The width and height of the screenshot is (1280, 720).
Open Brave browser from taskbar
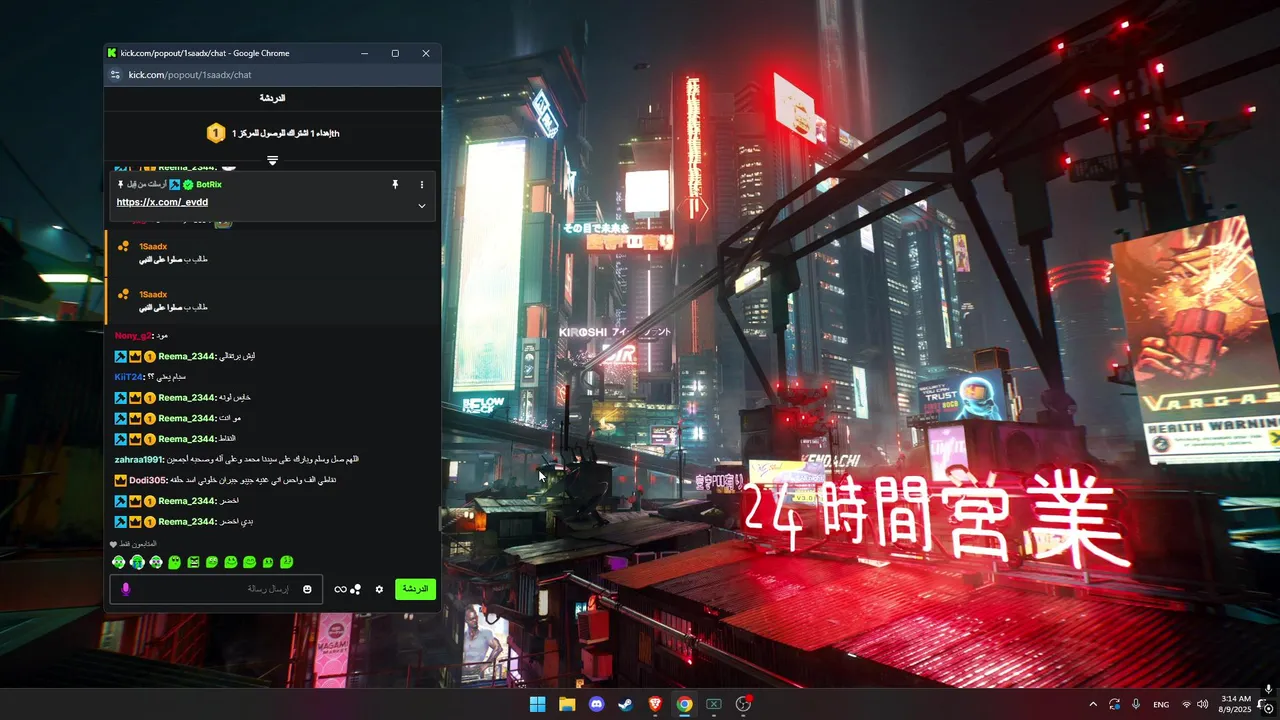(655, 704)
